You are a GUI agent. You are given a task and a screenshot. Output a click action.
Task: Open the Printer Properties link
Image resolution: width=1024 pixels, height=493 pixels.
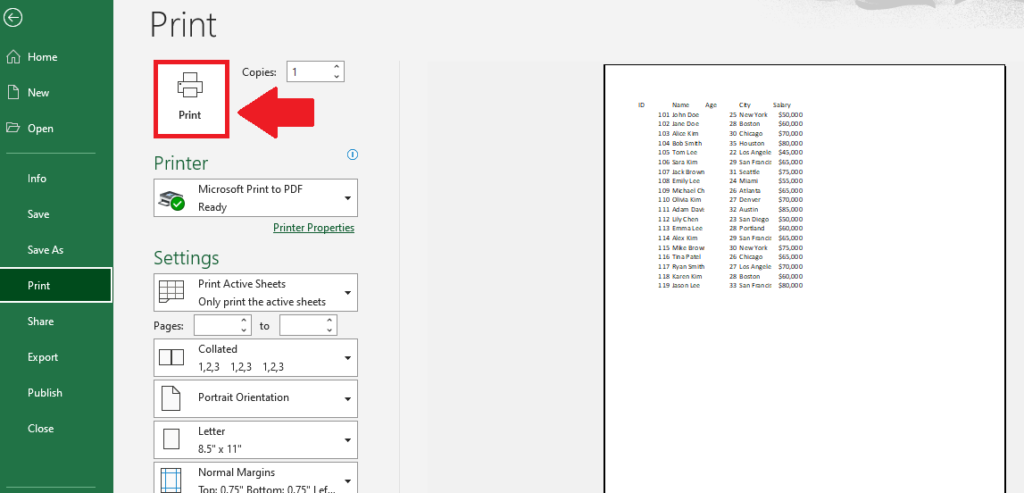[313, 228]
